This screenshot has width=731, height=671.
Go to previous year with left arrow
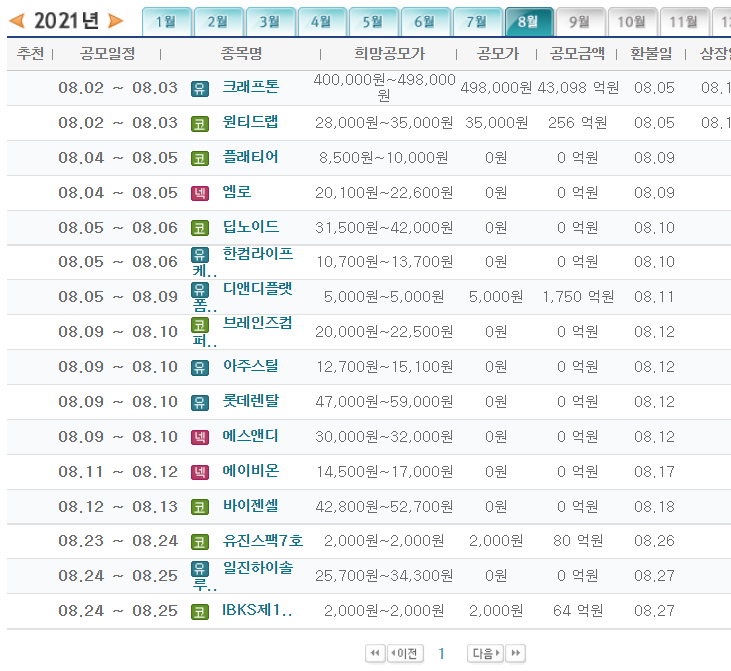[x=16, y=21]
